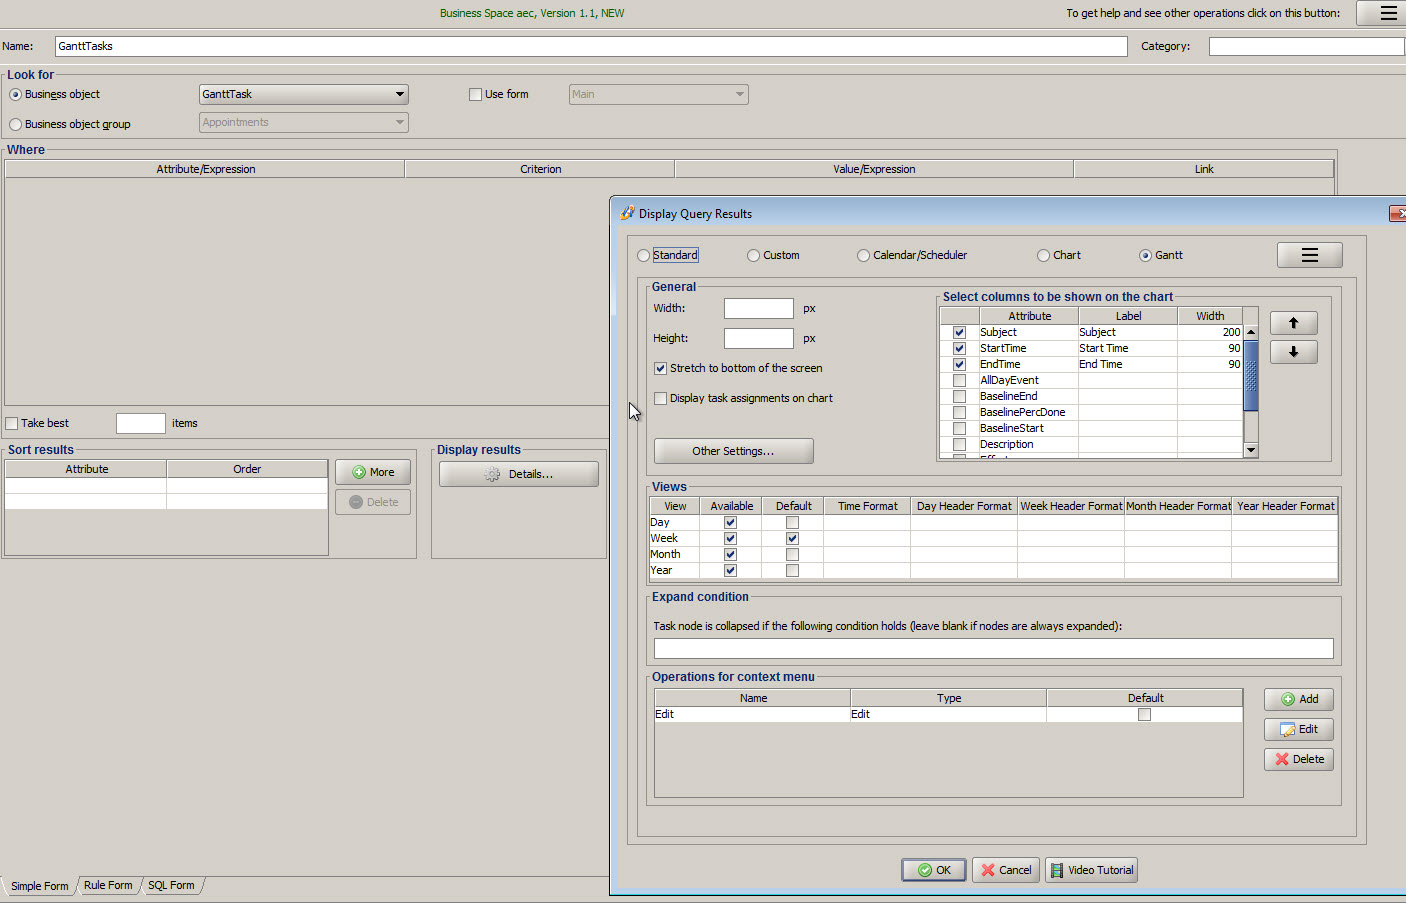
Task: Select the Description attribute row
Action: (1091, 445)
